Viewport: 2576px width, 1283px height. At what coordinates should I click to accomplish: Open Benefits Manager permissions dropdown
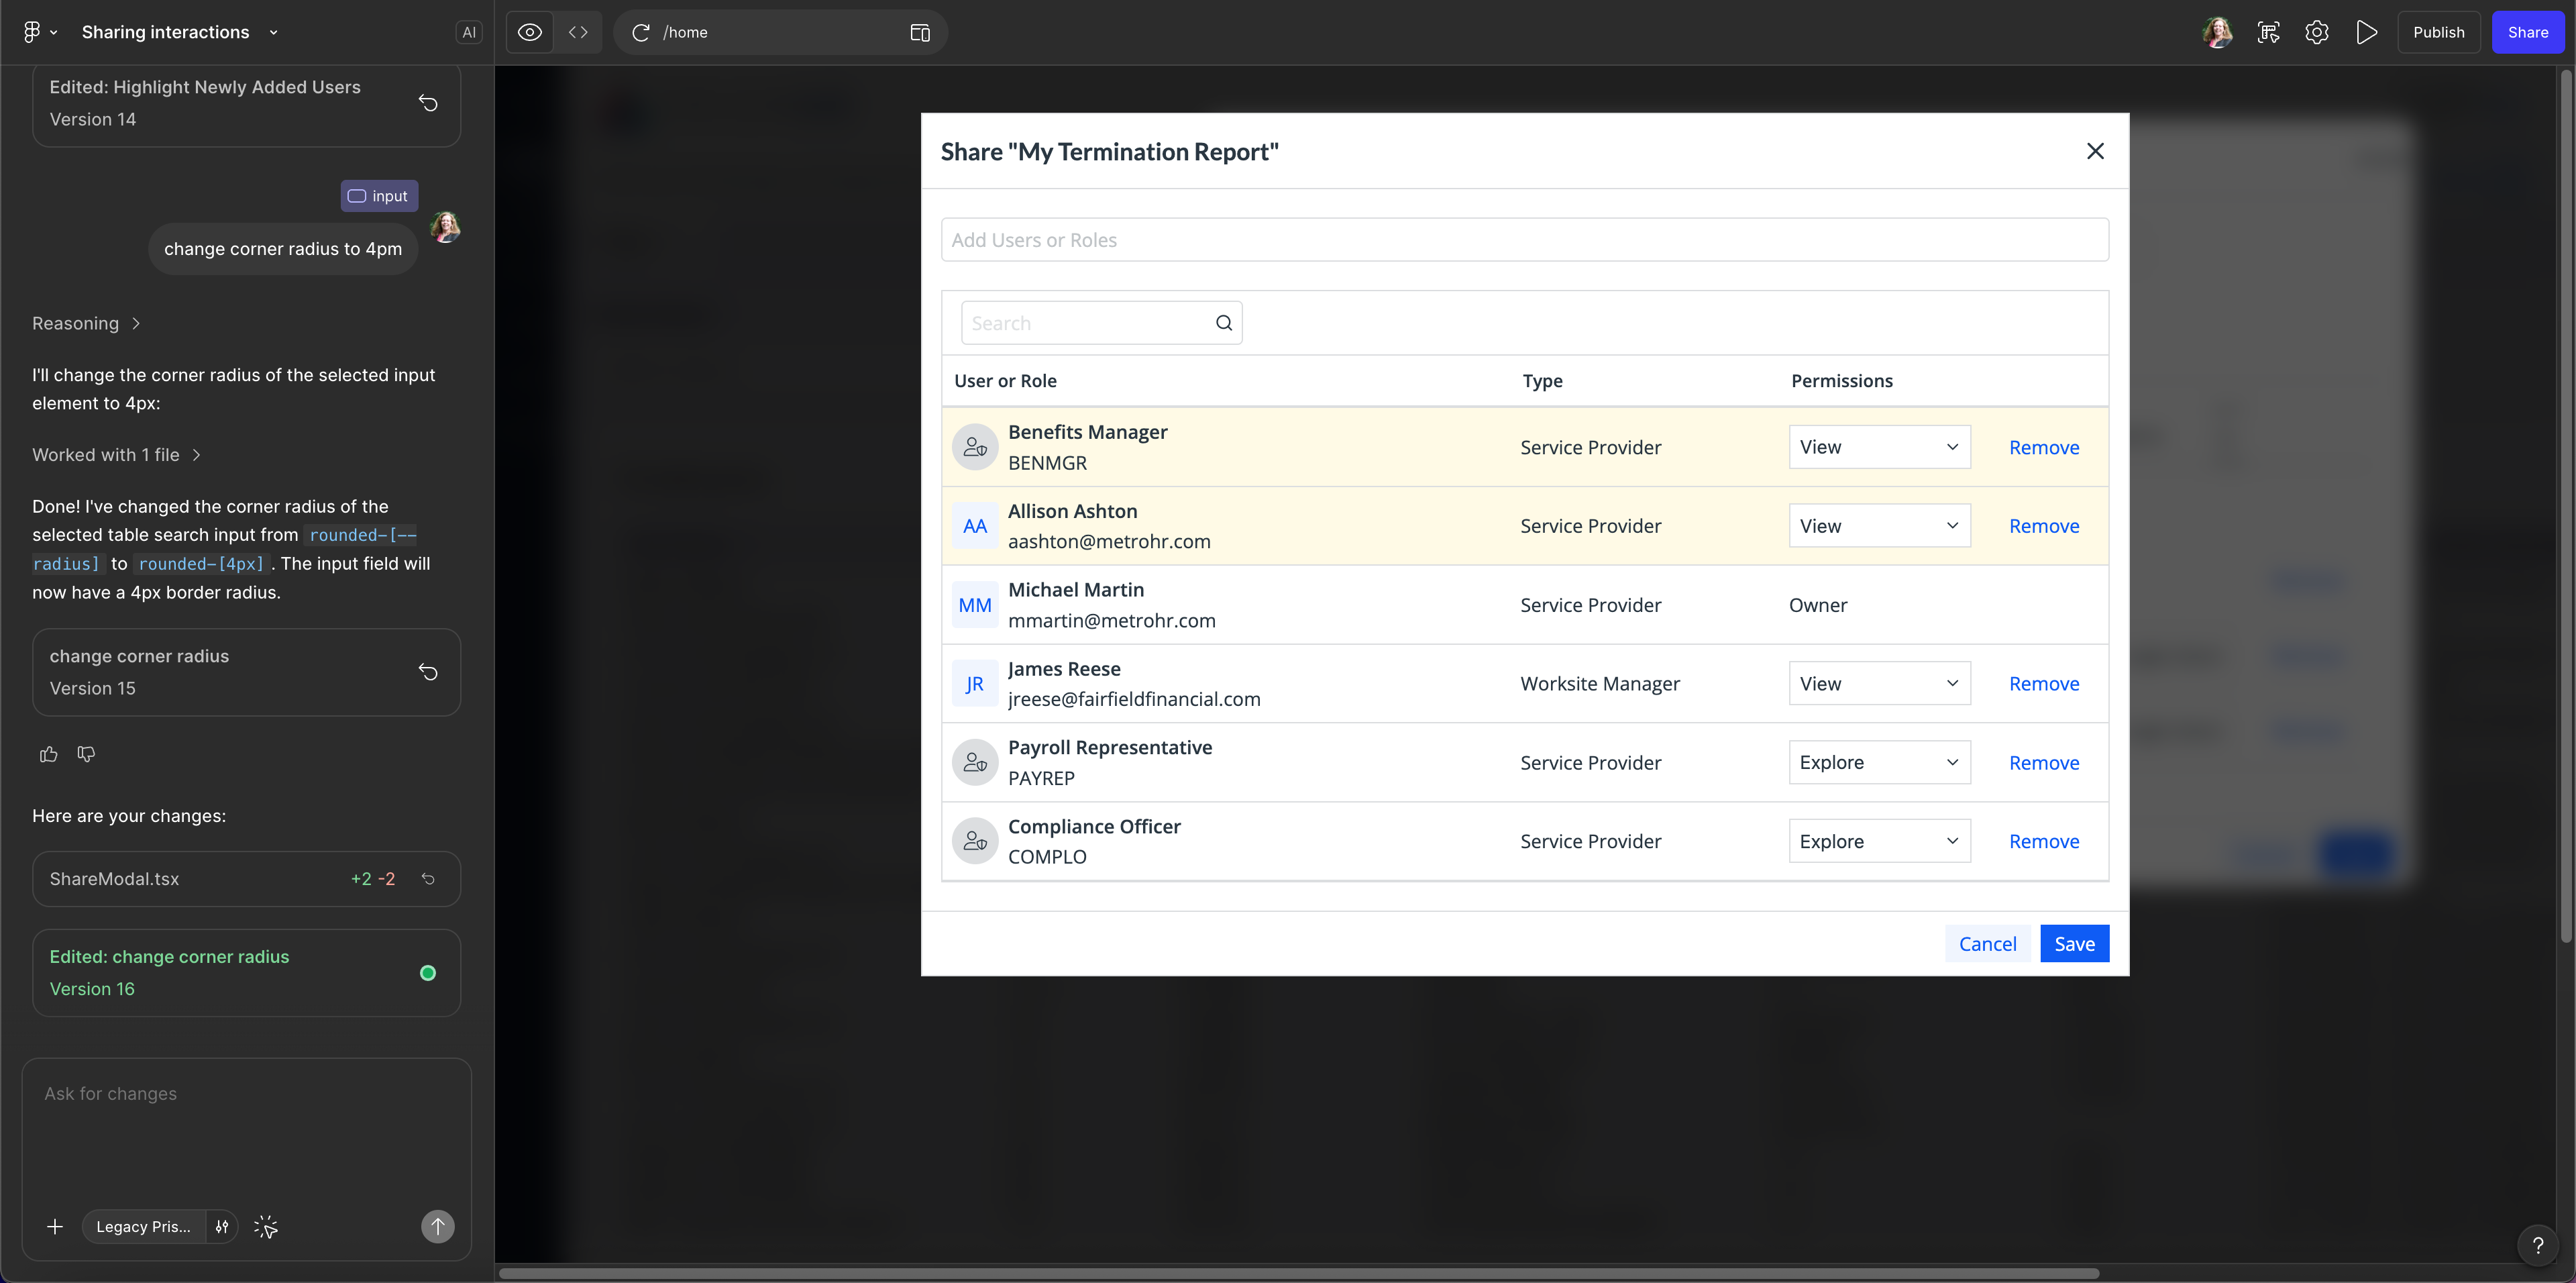point(1878,447)
